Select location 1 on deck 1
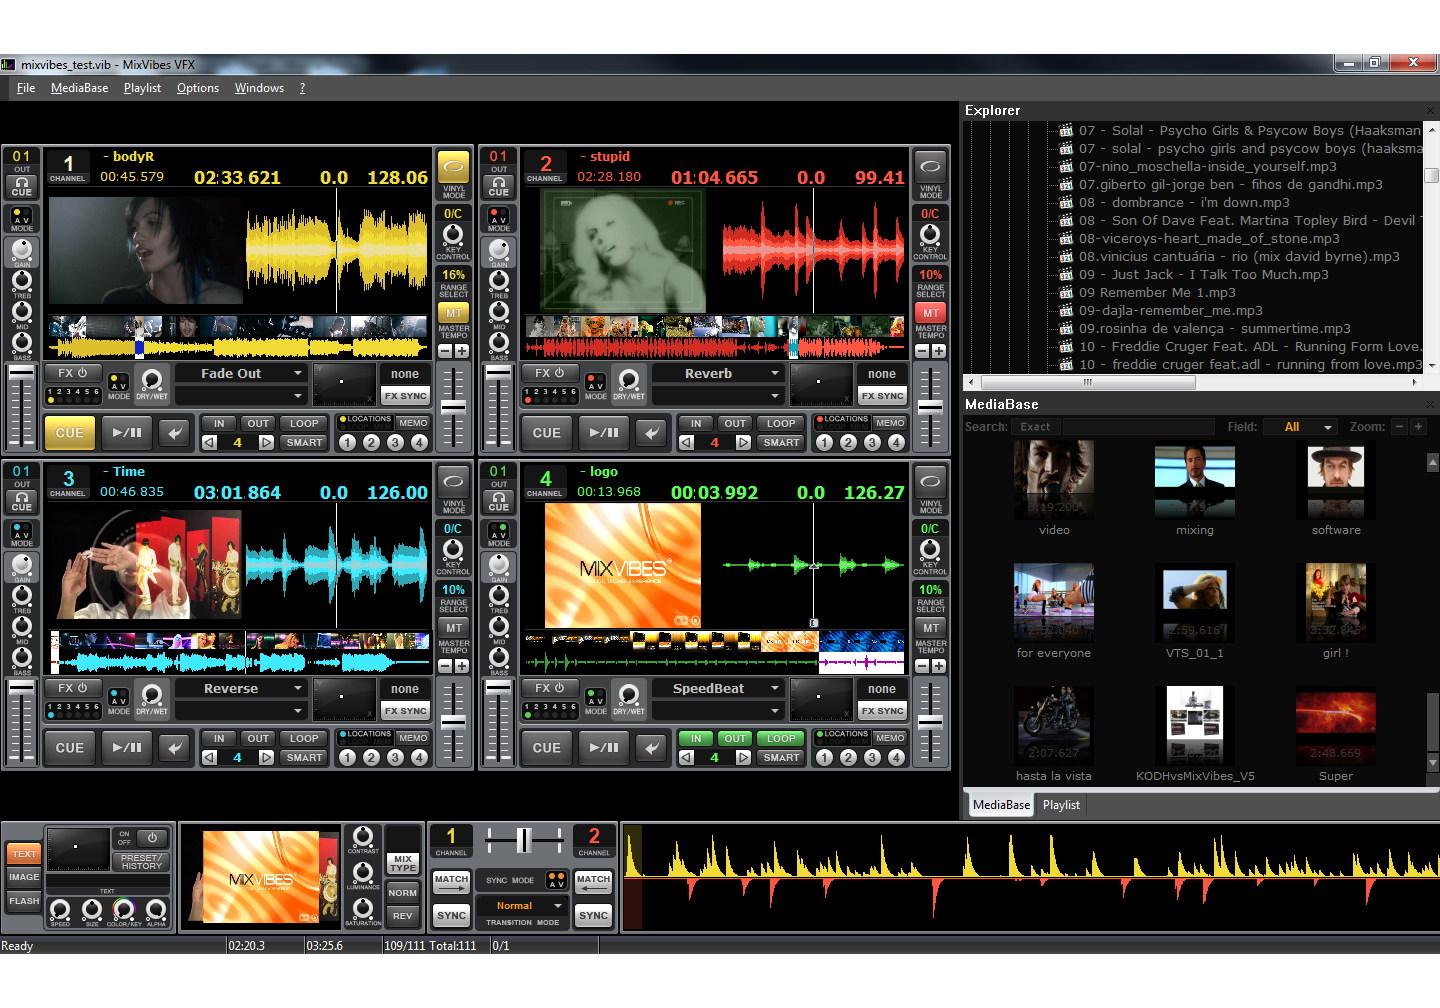Screen dimensions: 1440x1008 (x=347, y=442)
